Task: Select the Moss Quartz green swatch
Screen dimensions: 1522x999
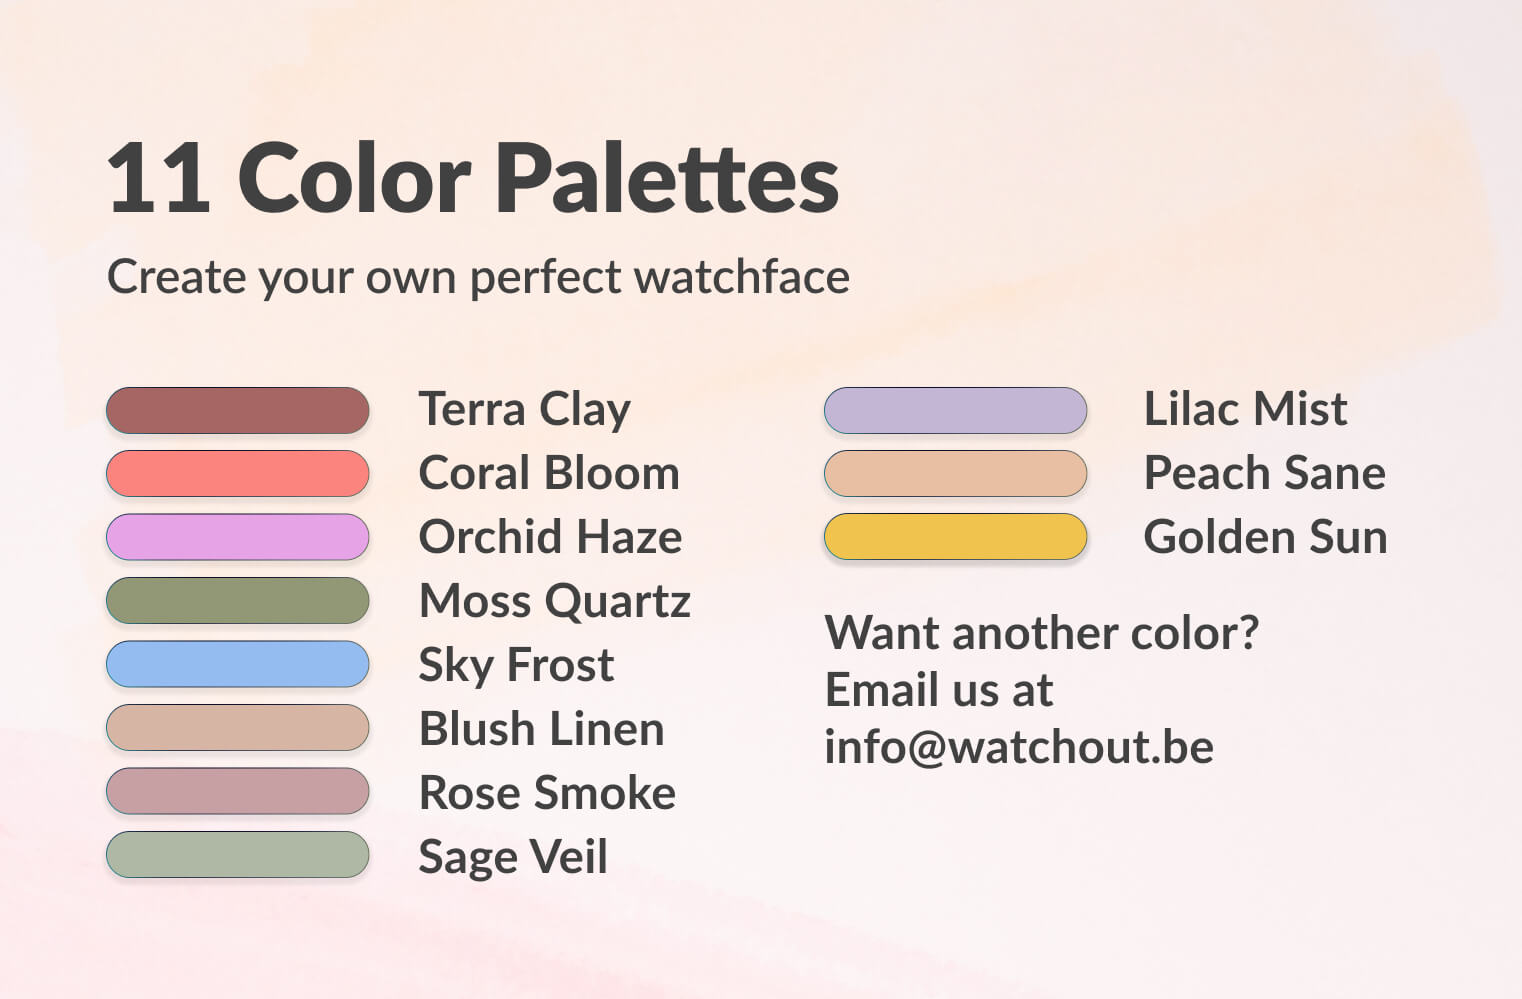Action: pyautogui.click(x=238, y=600)
